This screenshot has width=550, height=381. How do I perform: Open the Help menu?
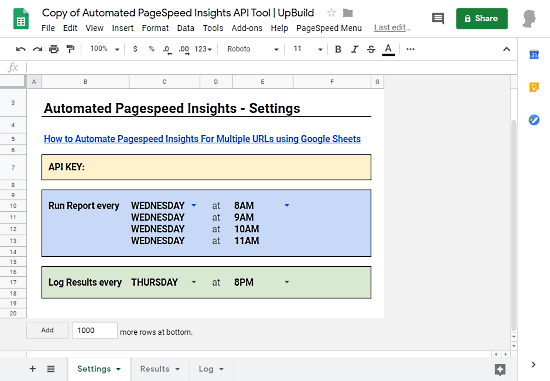[279, 28]
